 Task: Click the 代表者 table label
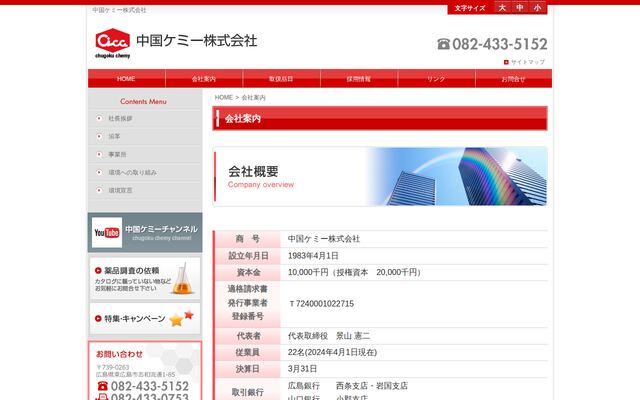coord(248,336)
